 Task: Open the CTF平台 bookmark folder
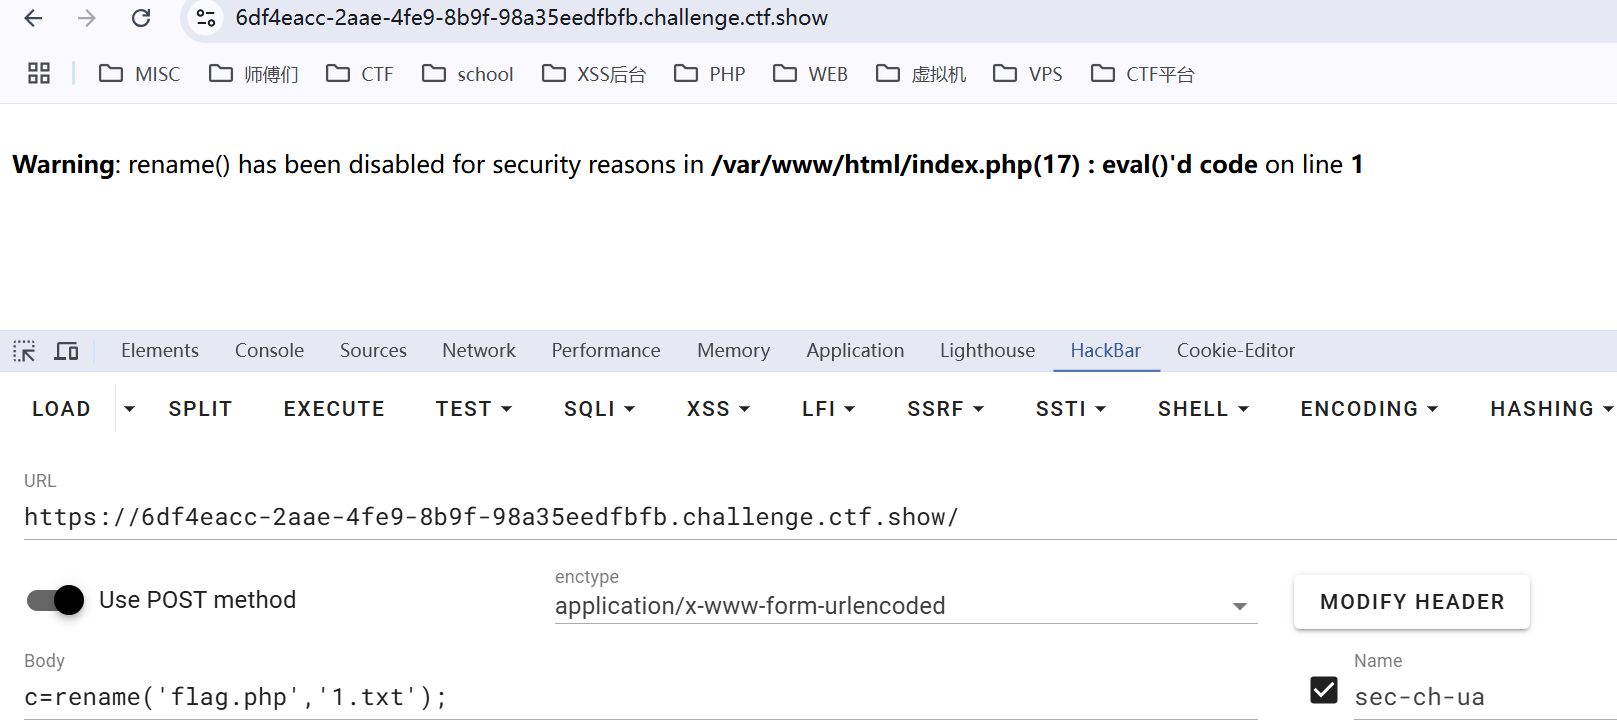(x=1143, y=74)
